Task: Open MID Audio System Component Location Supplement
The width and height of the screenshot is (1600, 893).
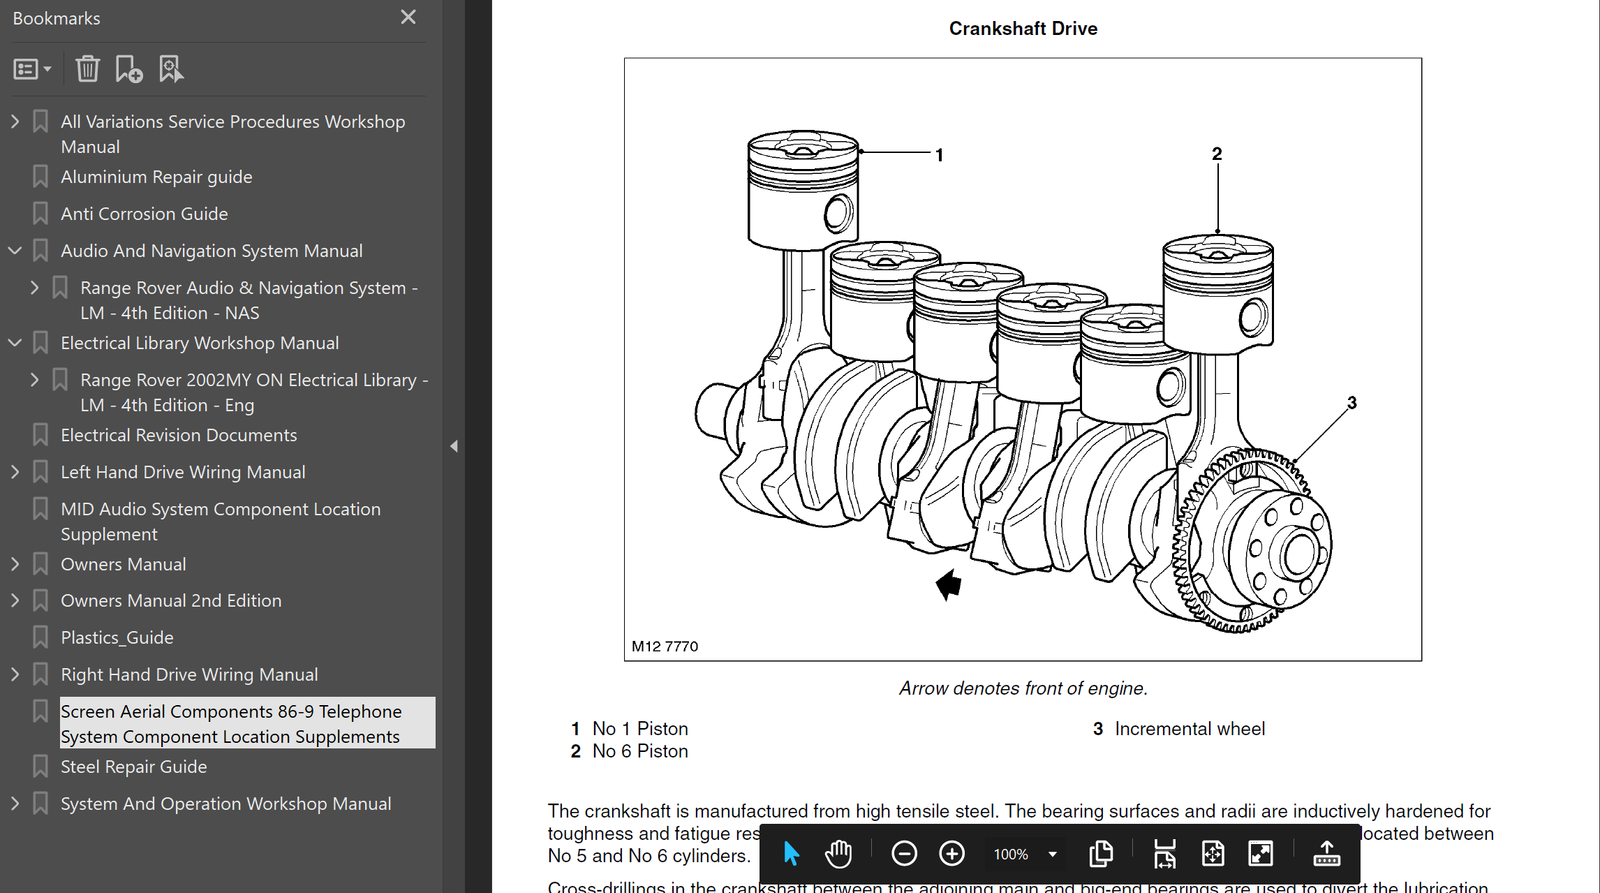Action: click(x=221, y=522)
